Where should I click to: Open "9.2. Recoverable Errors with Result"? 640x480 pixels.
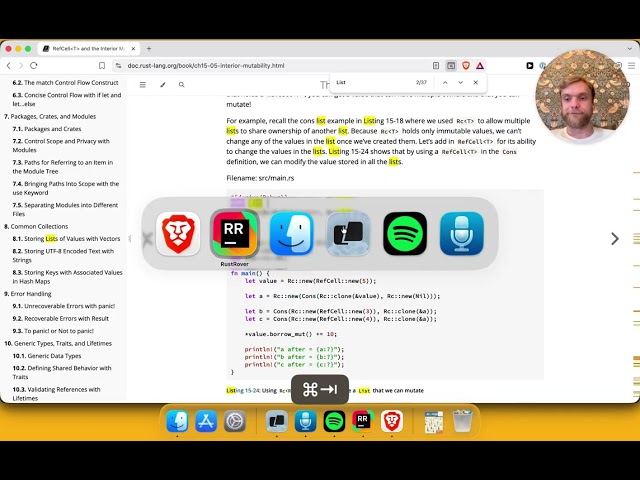60,318
